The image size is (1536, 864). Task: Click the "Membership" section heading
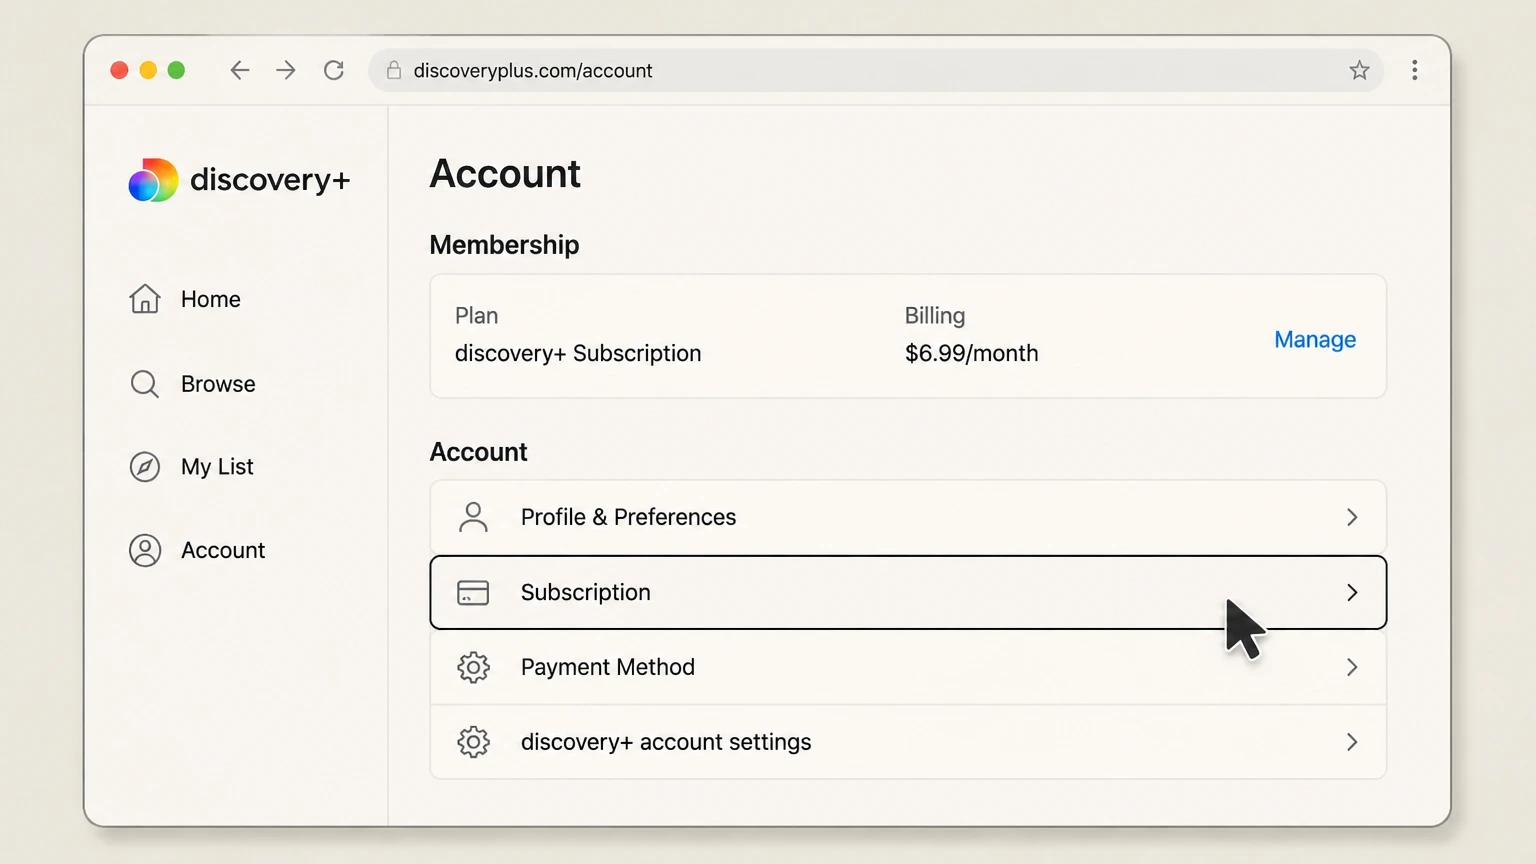(504, 245)
